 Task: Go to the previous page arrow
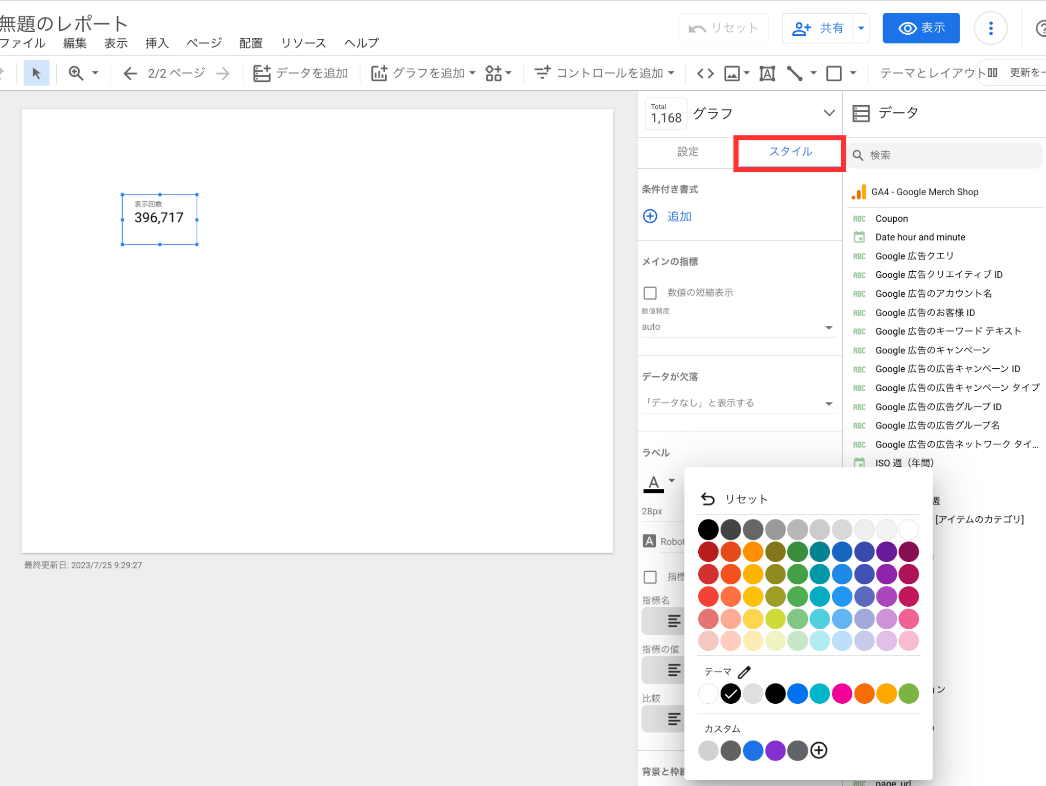point(130,73)
